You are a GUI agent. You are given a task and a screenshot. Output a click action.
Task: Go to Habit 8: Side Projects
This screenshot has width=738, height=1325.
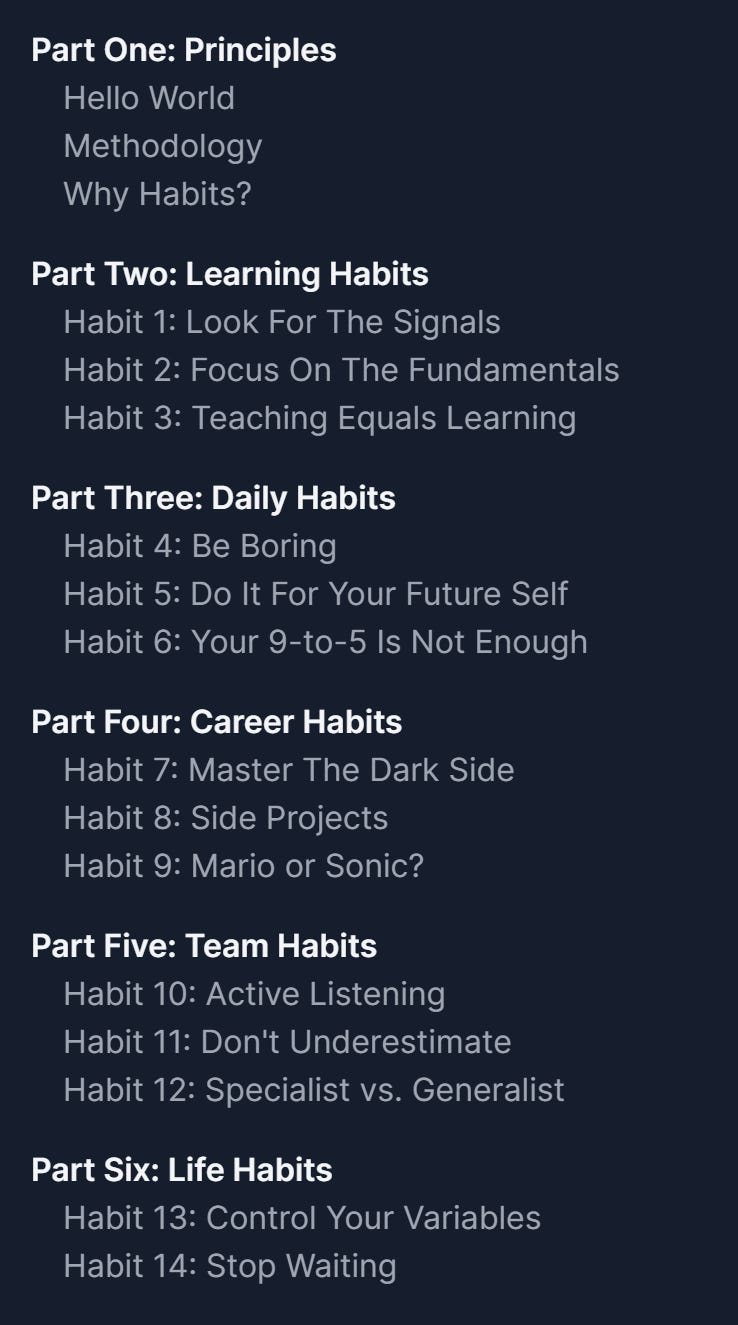coord(226,818)
